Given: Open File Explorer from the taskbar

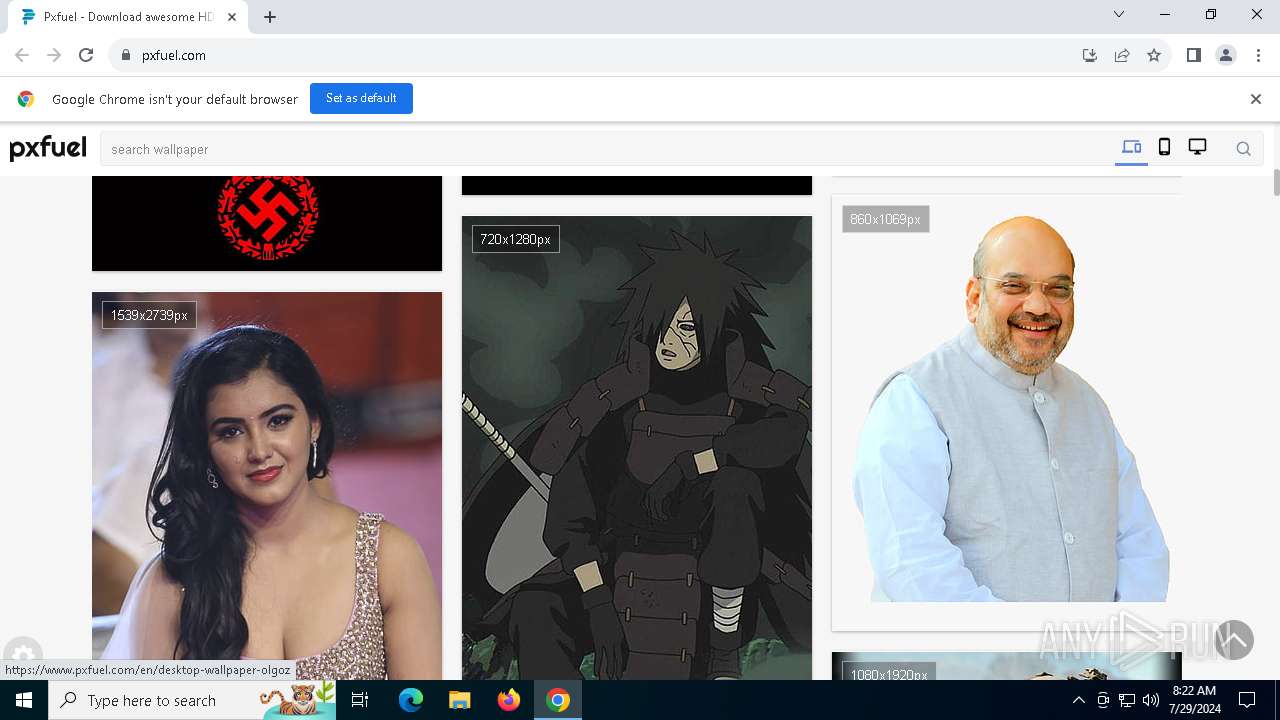Looking at the screenshot, I should (459, 700).
